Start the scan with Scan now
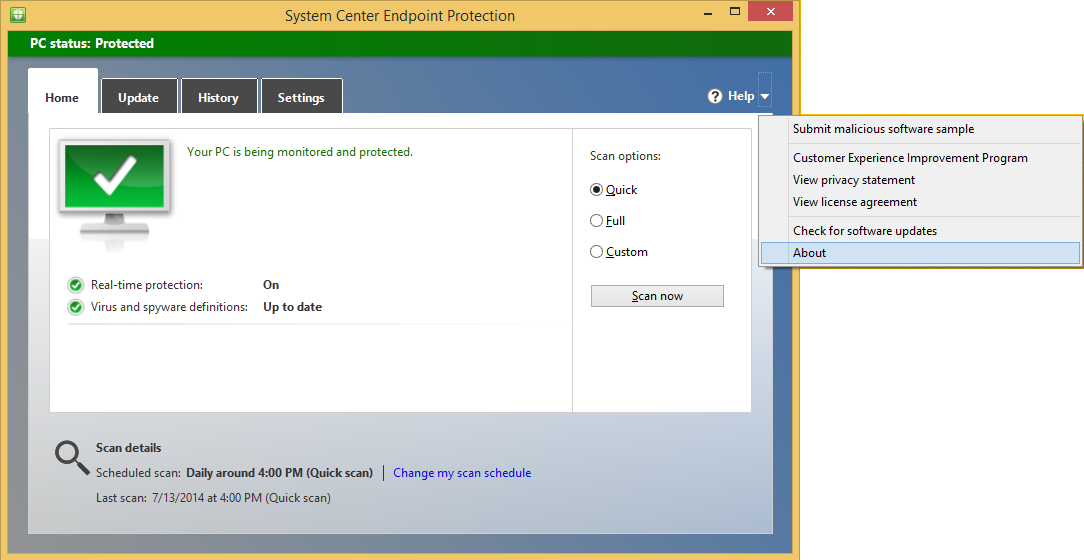 point(657,296)
